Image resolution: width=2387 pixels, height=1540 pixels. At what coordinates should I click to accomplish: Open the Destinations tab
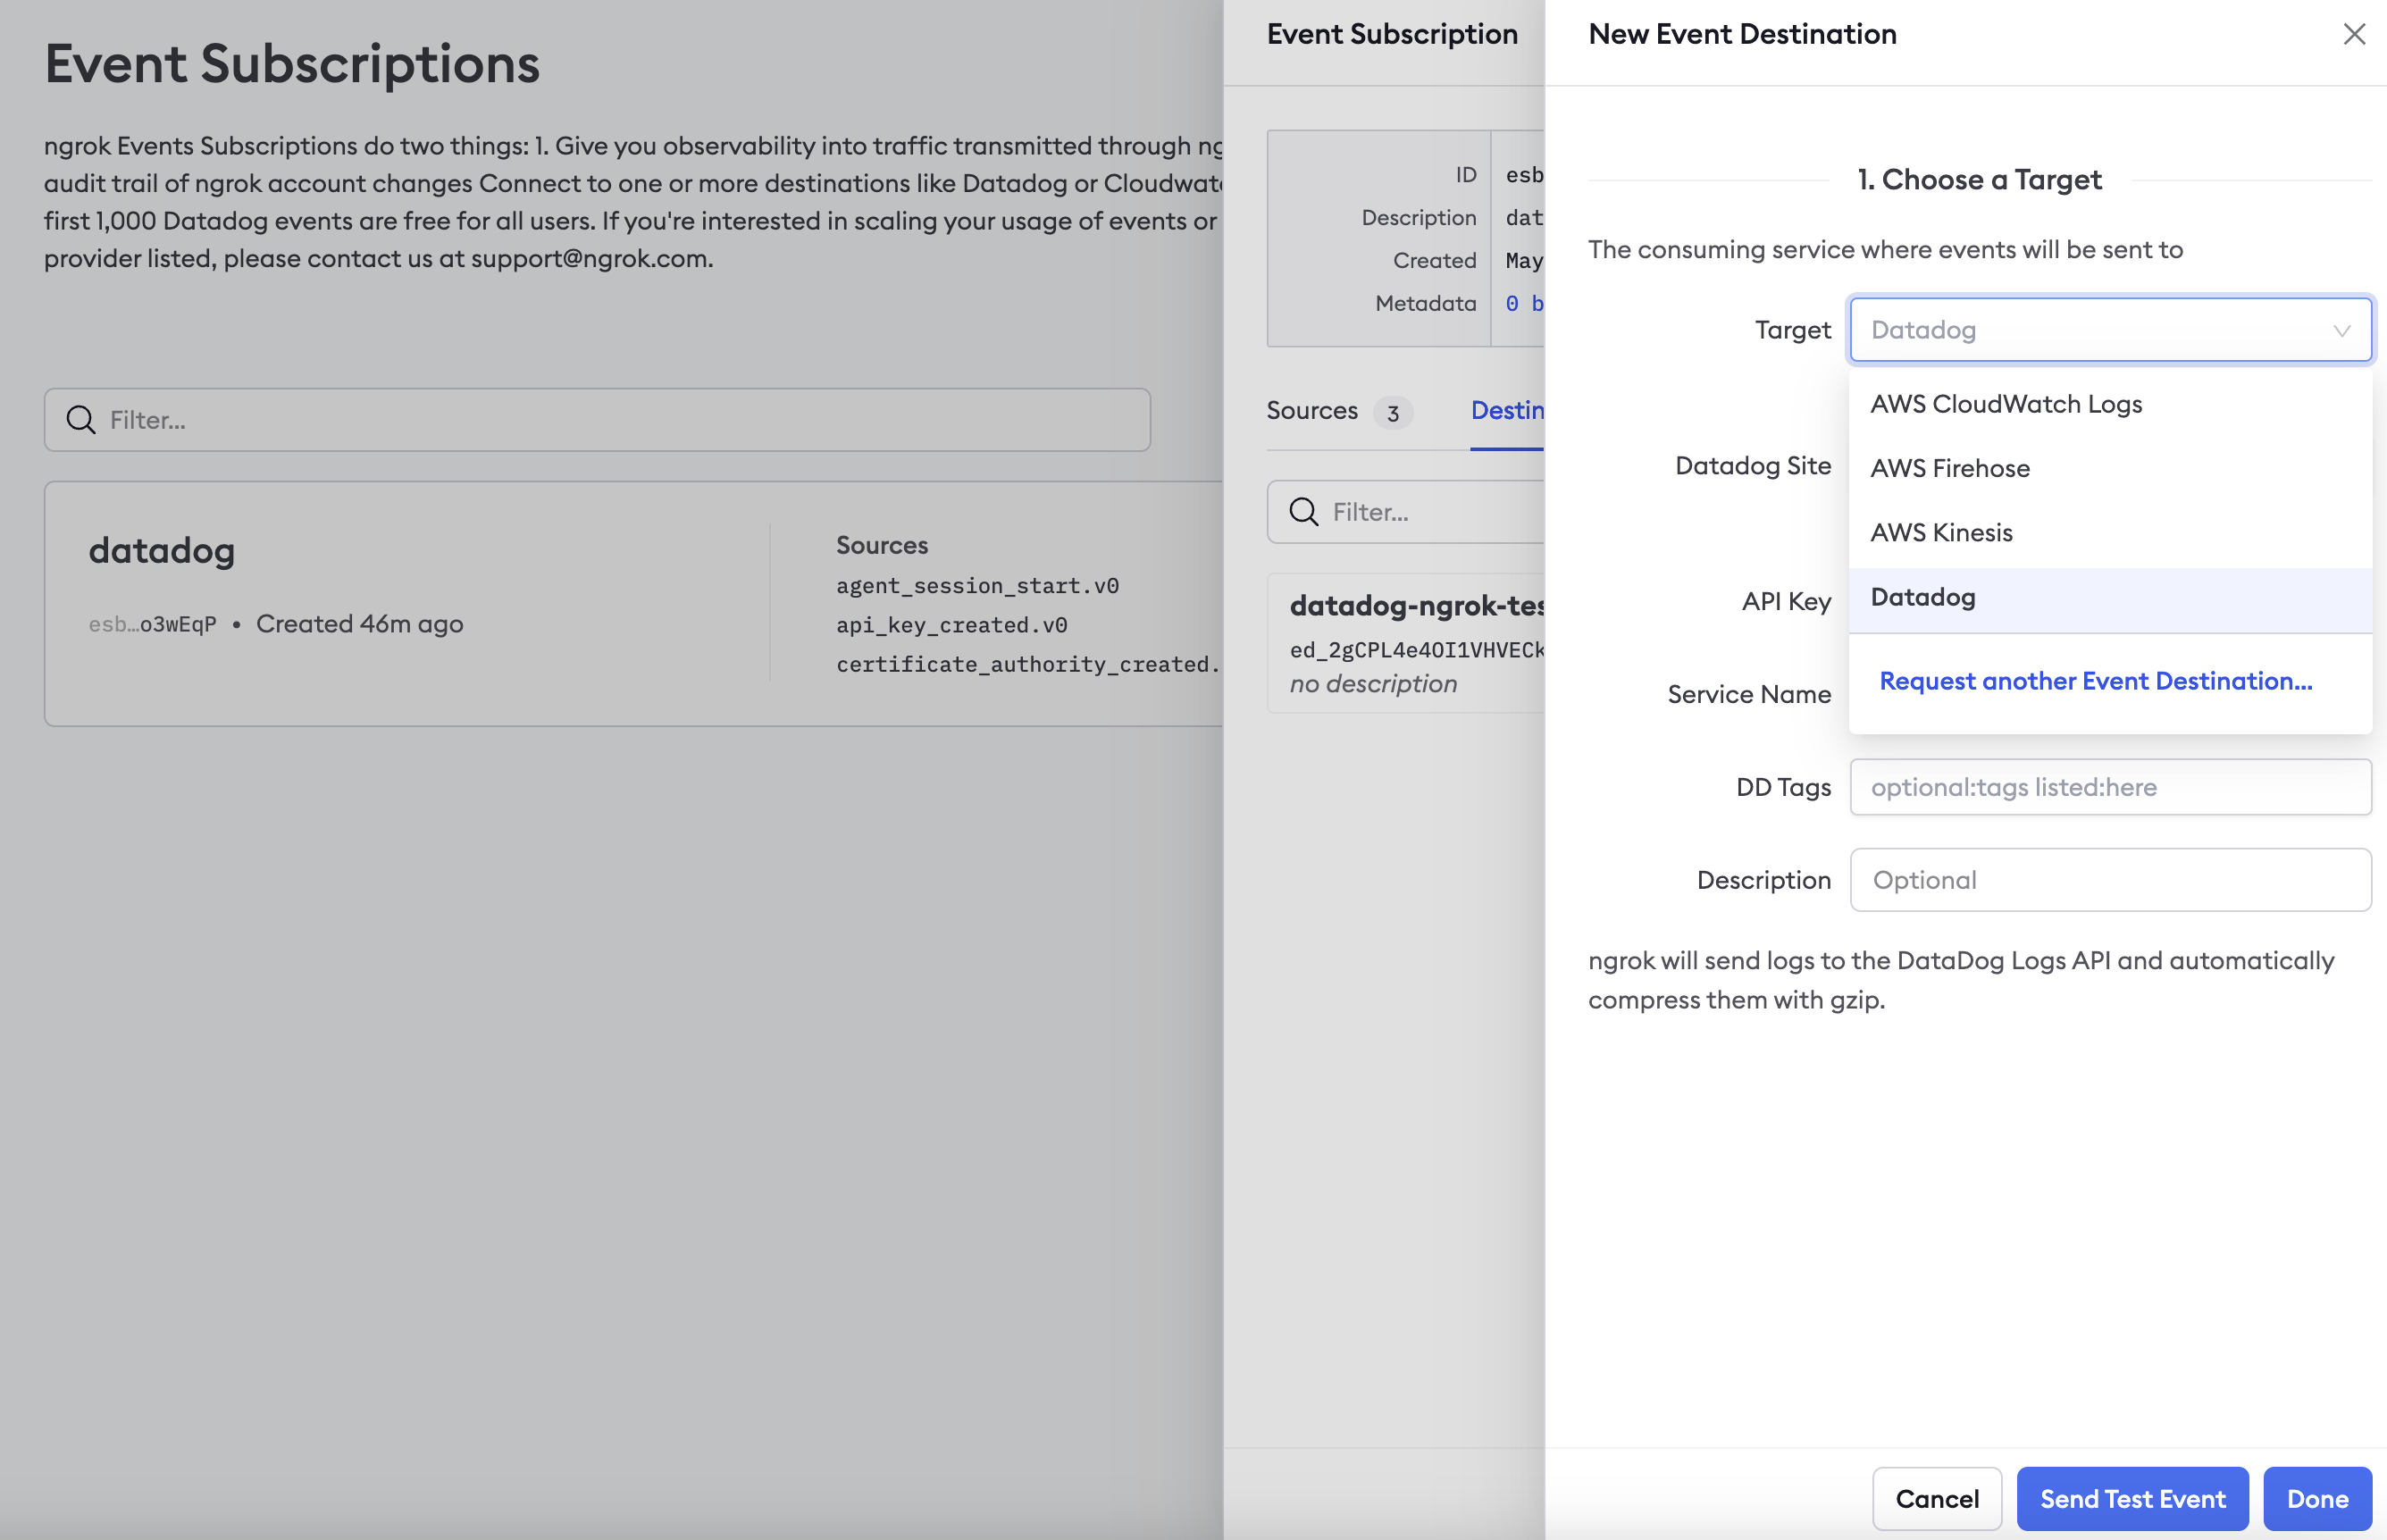coord(1507,411)
